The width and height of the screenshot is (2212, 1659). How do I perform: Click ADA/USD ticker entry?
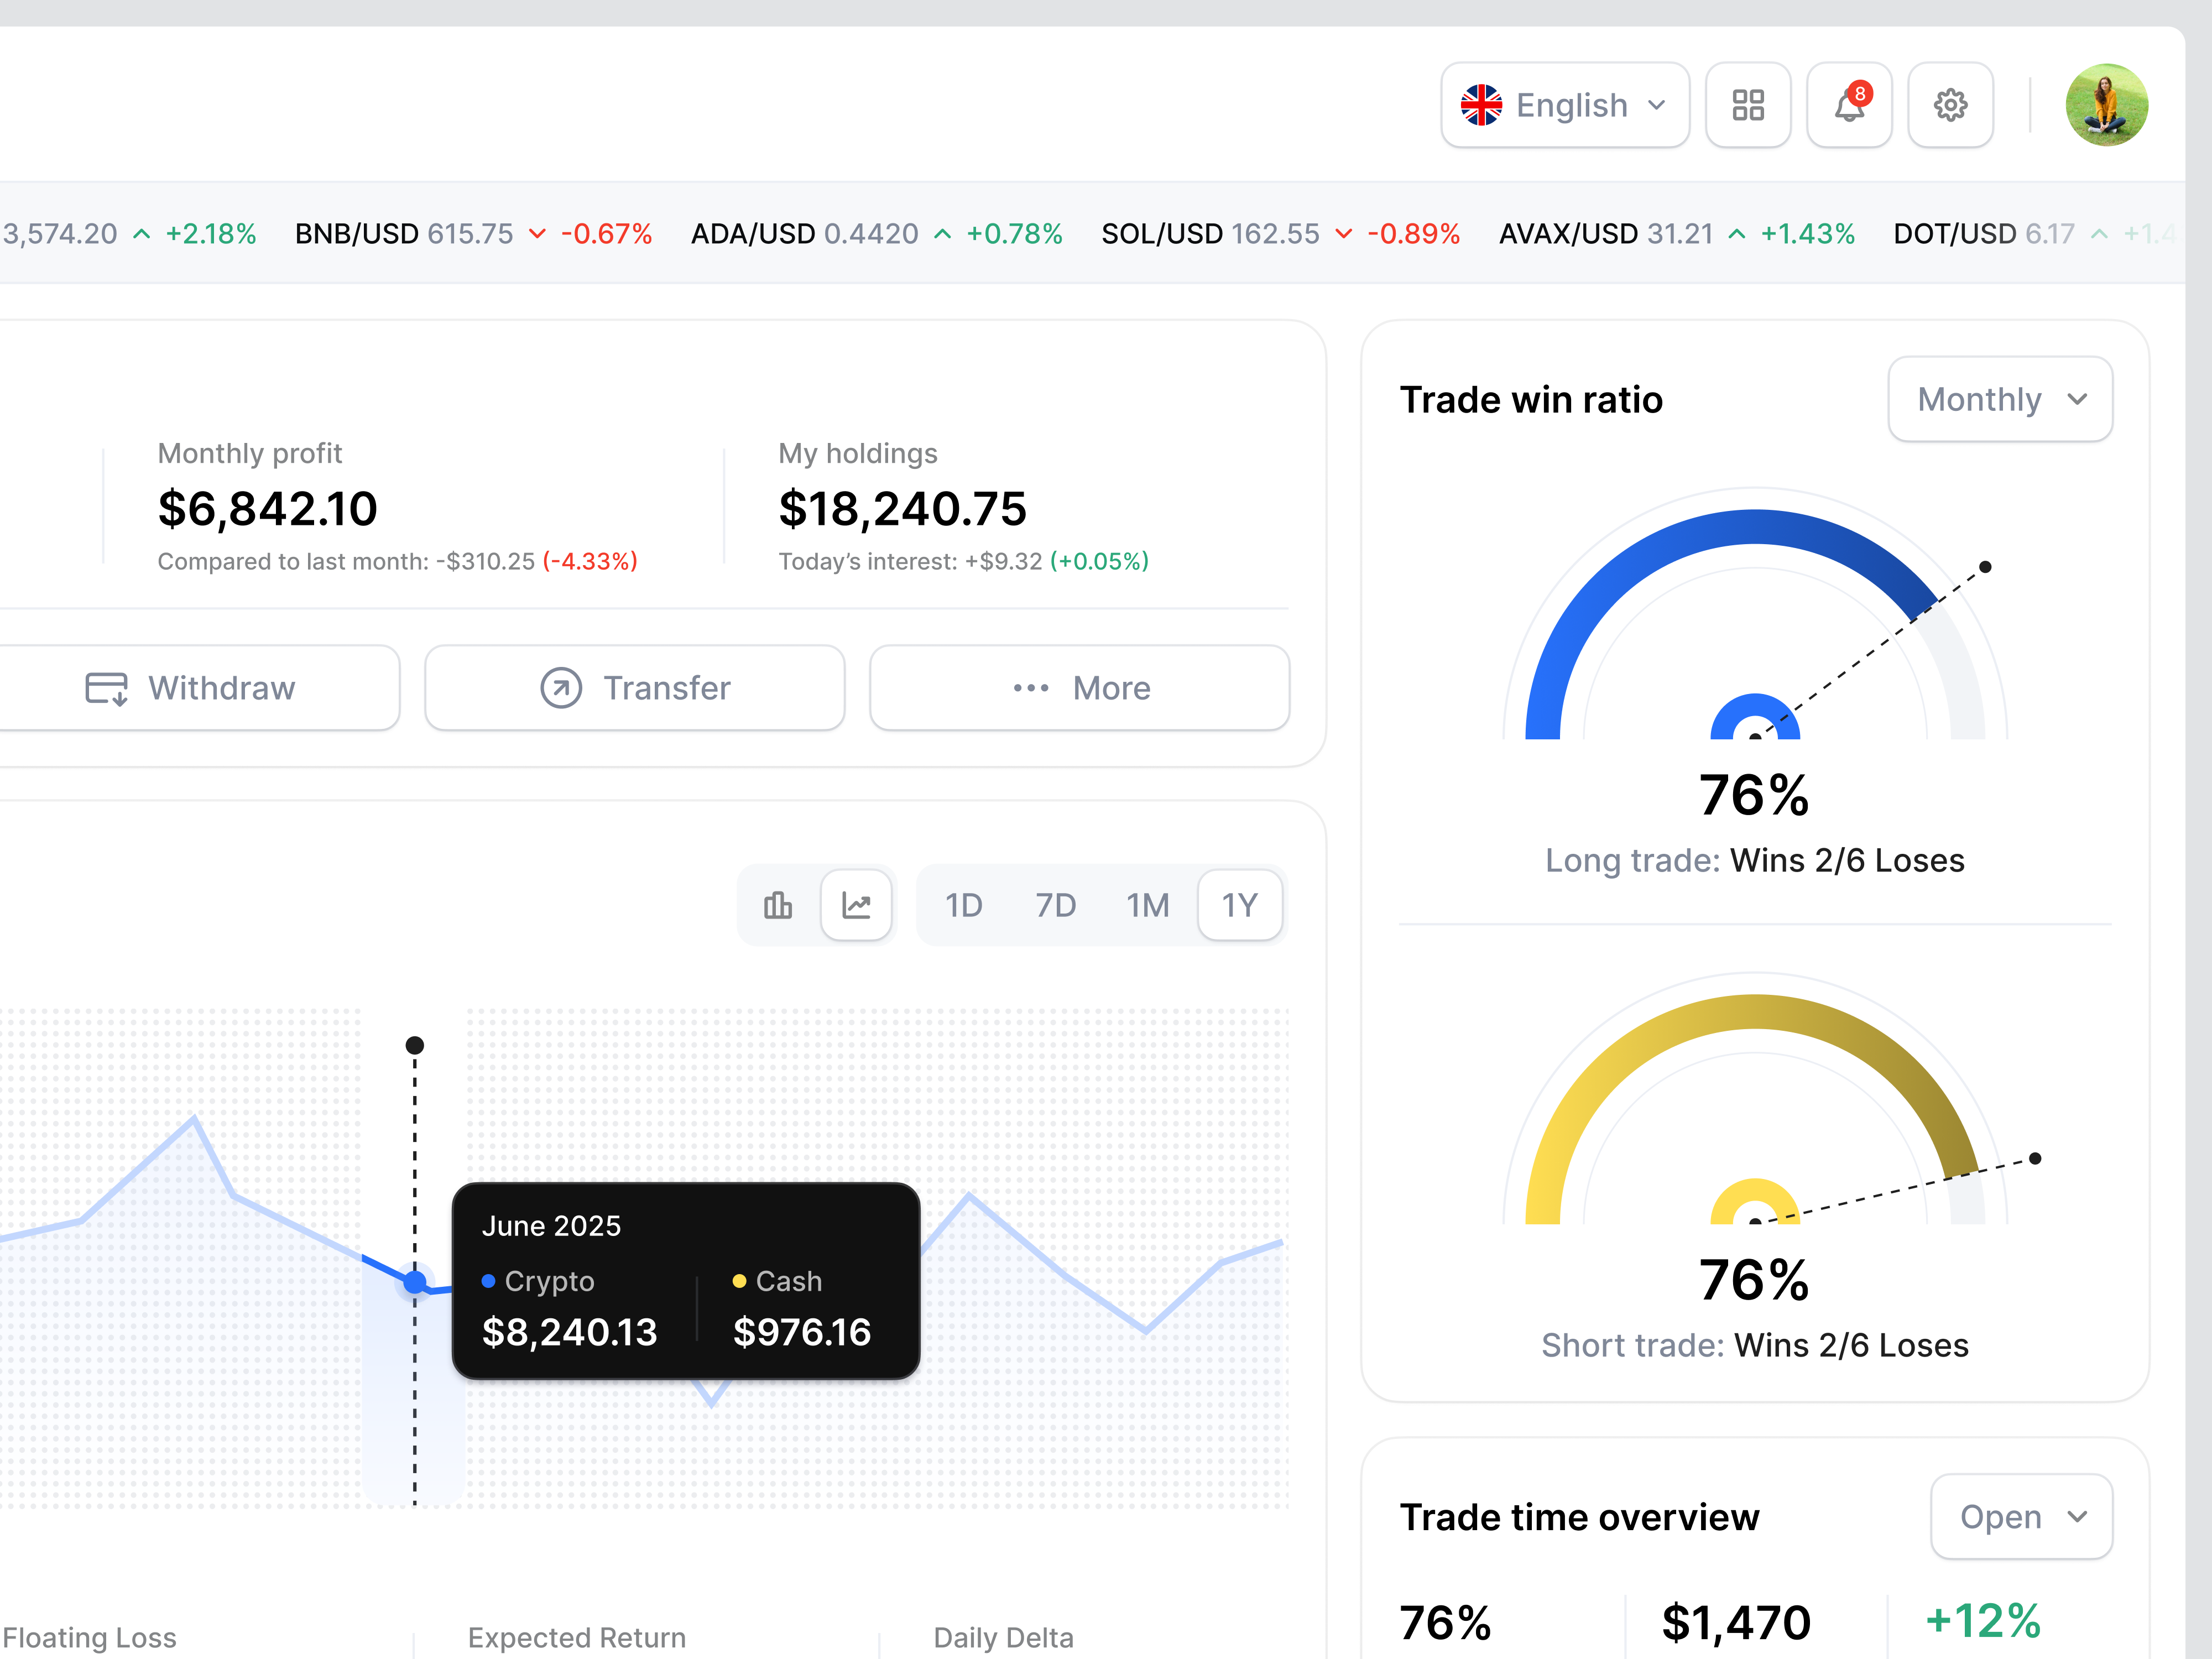point(876,234)
